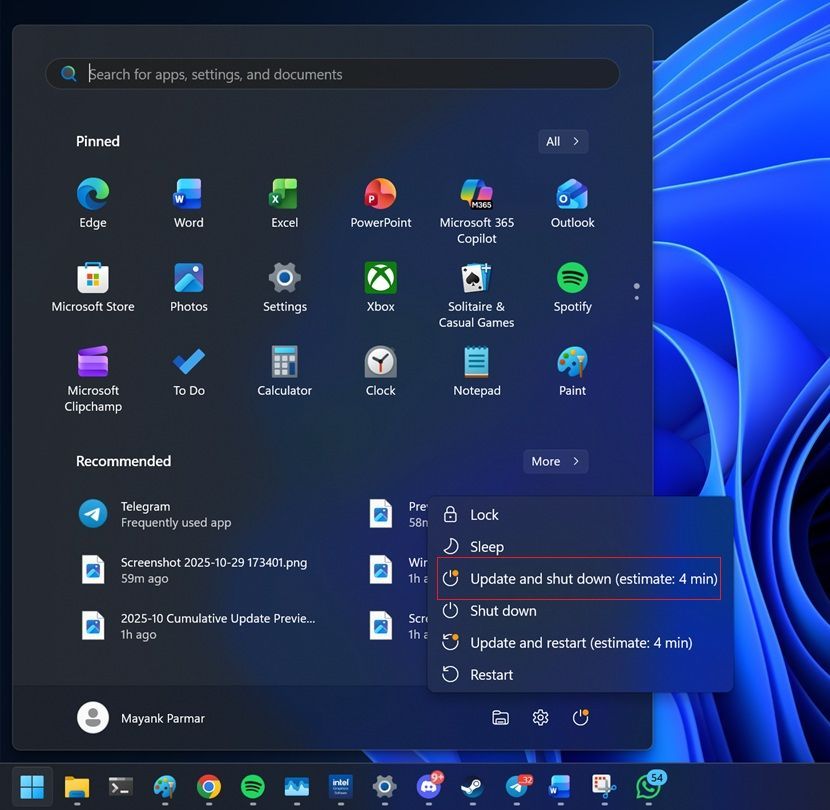Expand More recommended items
830x810 pixels.
(x=555, y=461)
